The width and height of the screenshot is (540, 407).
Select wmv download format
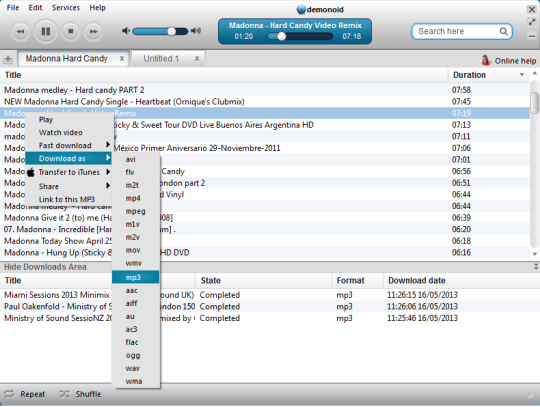pos(136,263)
